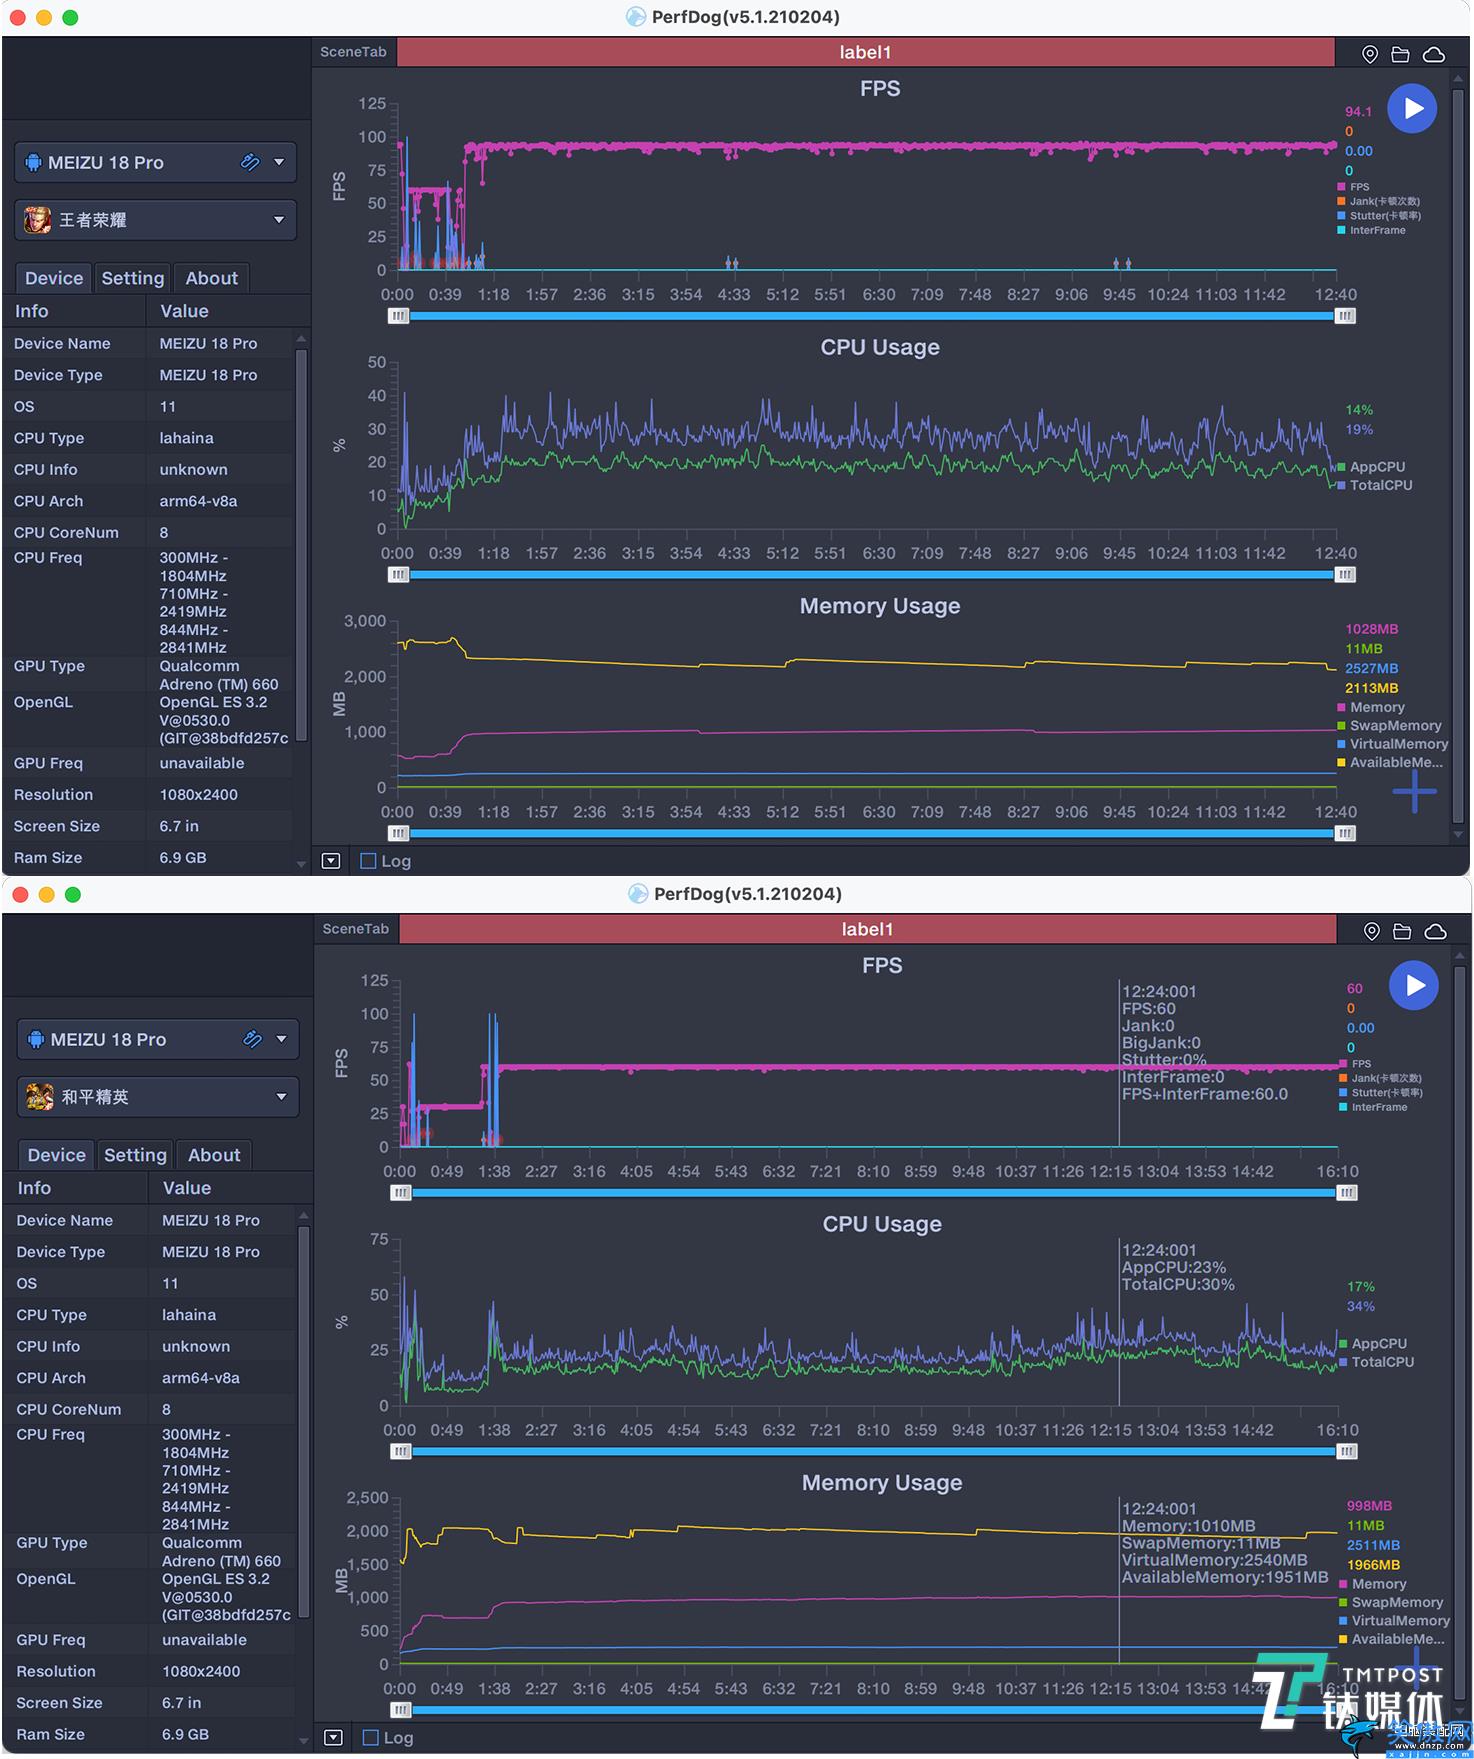Click the CPU Usage left range handle, bottom window
This screenshot has height=1759, width=1474.
[401, 1452]
